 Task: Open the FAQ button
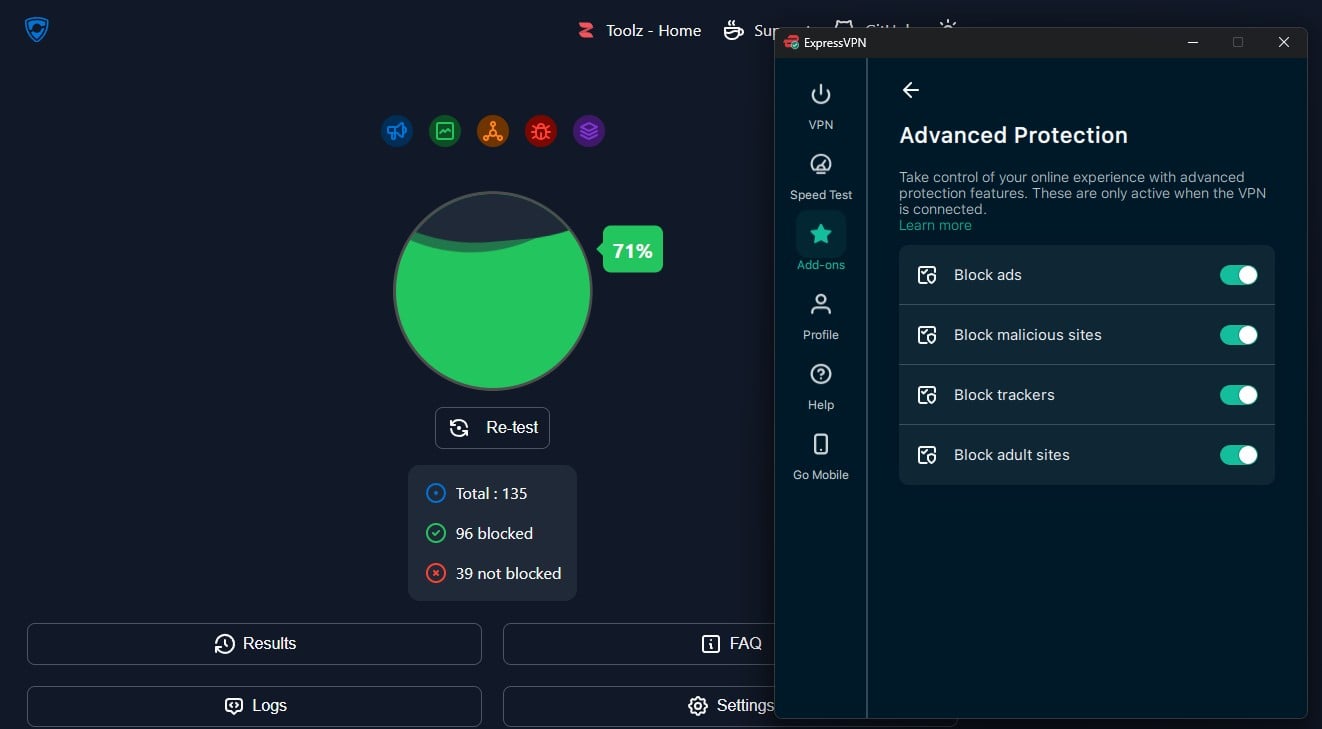[x=638, y=644]
